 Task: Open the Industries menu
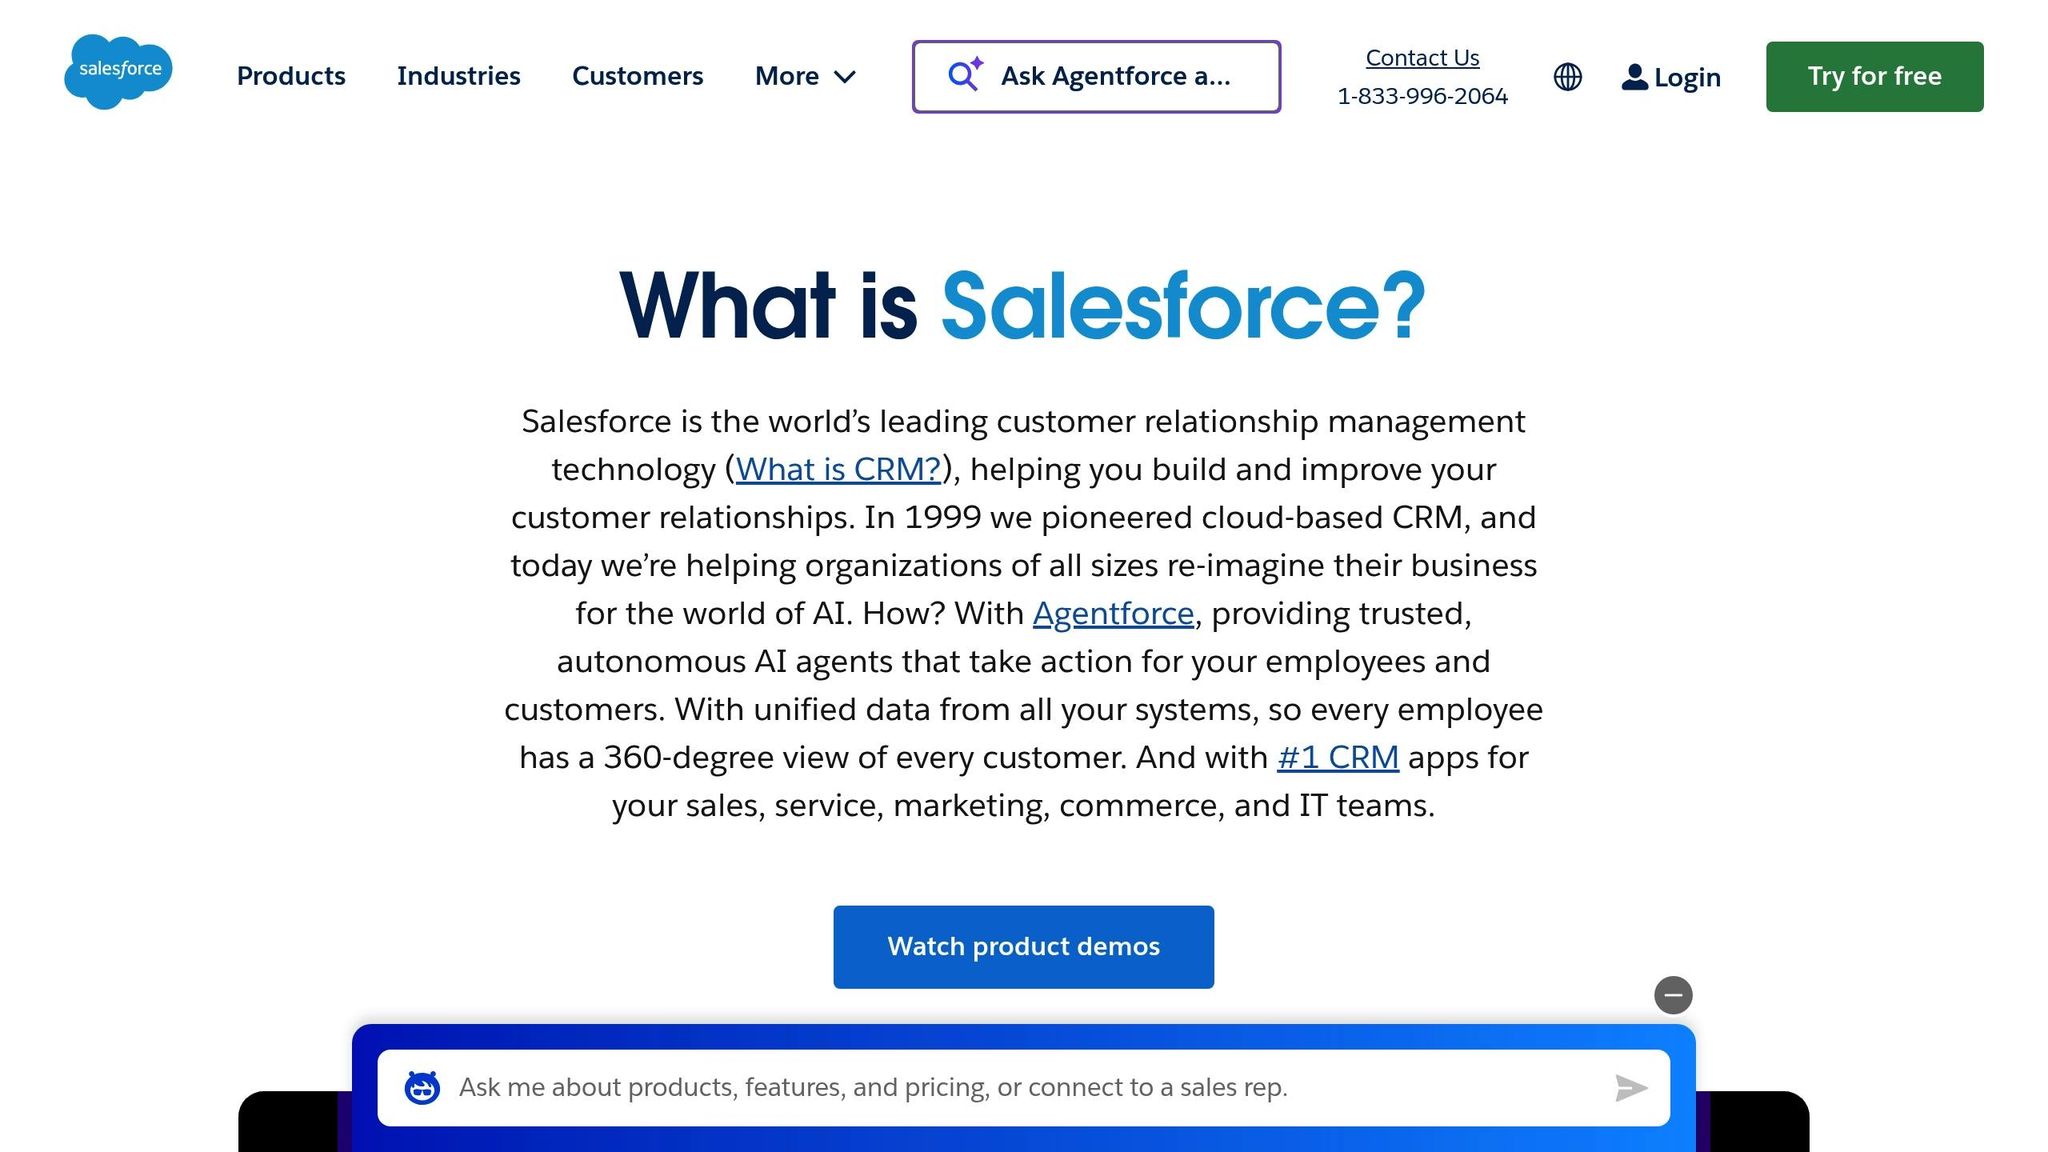[x=459, y=76]
